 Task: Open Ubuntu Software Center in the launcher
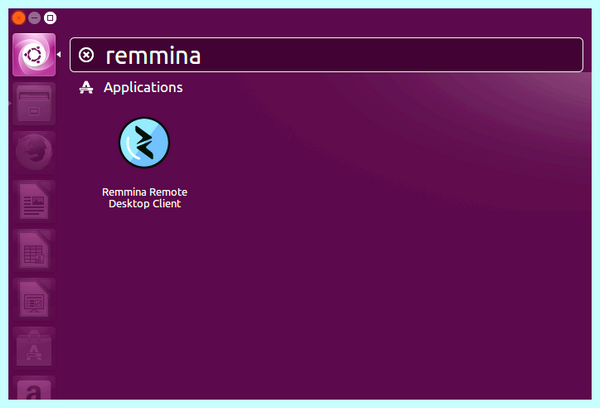(x=34, y=348)
